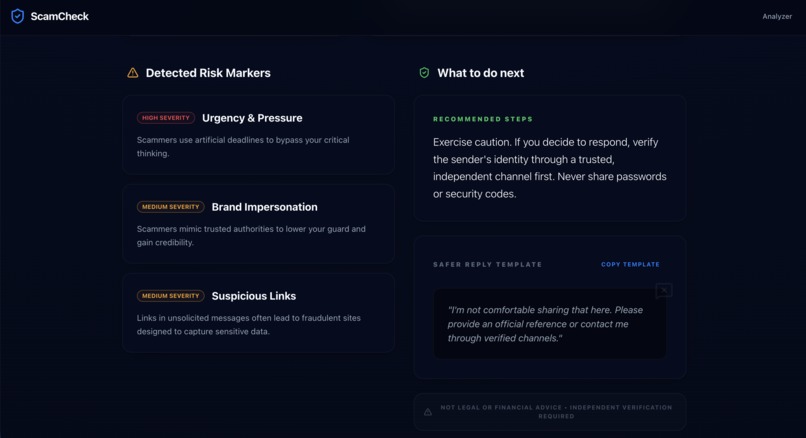Click the High Severity badge

166,118
